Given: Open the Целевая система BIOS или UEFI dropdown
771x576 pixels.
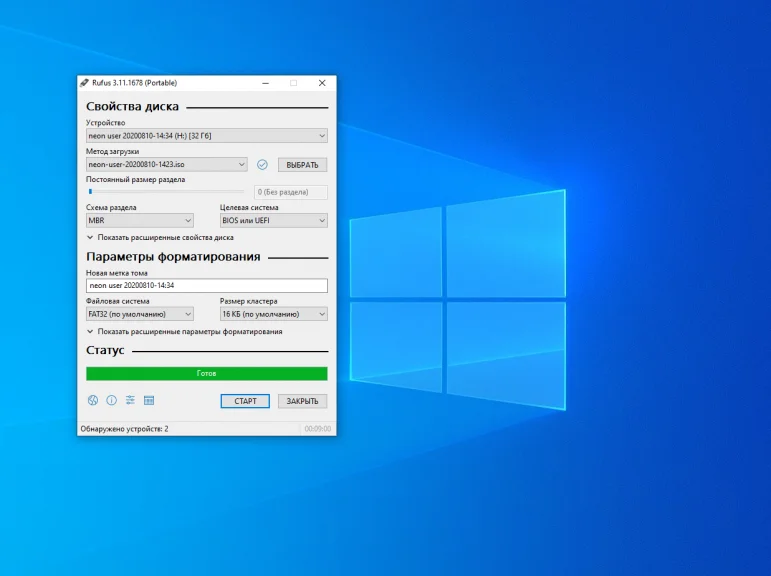Looking at the screenshot, I should (x=273, y=220).
